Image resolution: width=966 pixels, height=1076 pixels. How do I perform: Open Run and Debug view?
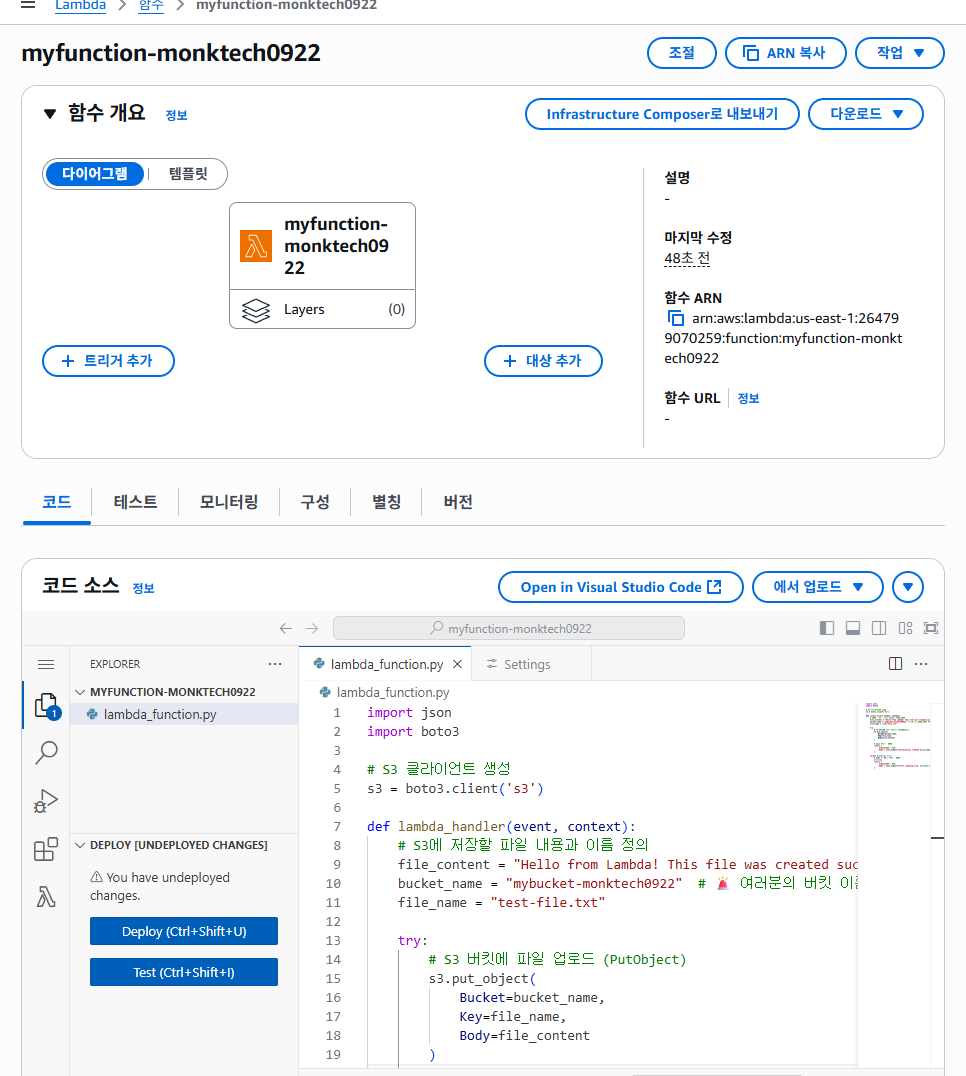tap(46, 801)
